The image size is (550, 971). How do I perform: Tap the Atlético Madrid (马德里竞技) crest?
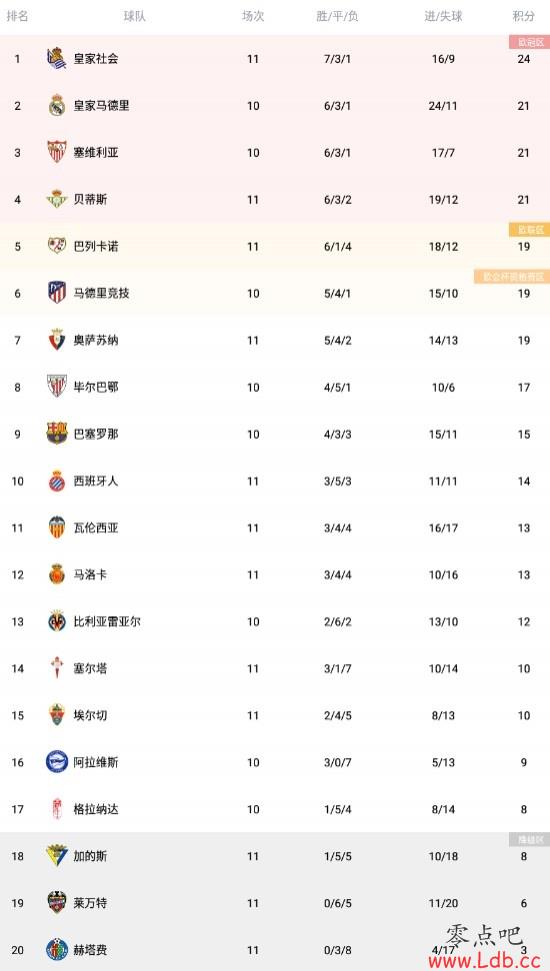(56, 293)
